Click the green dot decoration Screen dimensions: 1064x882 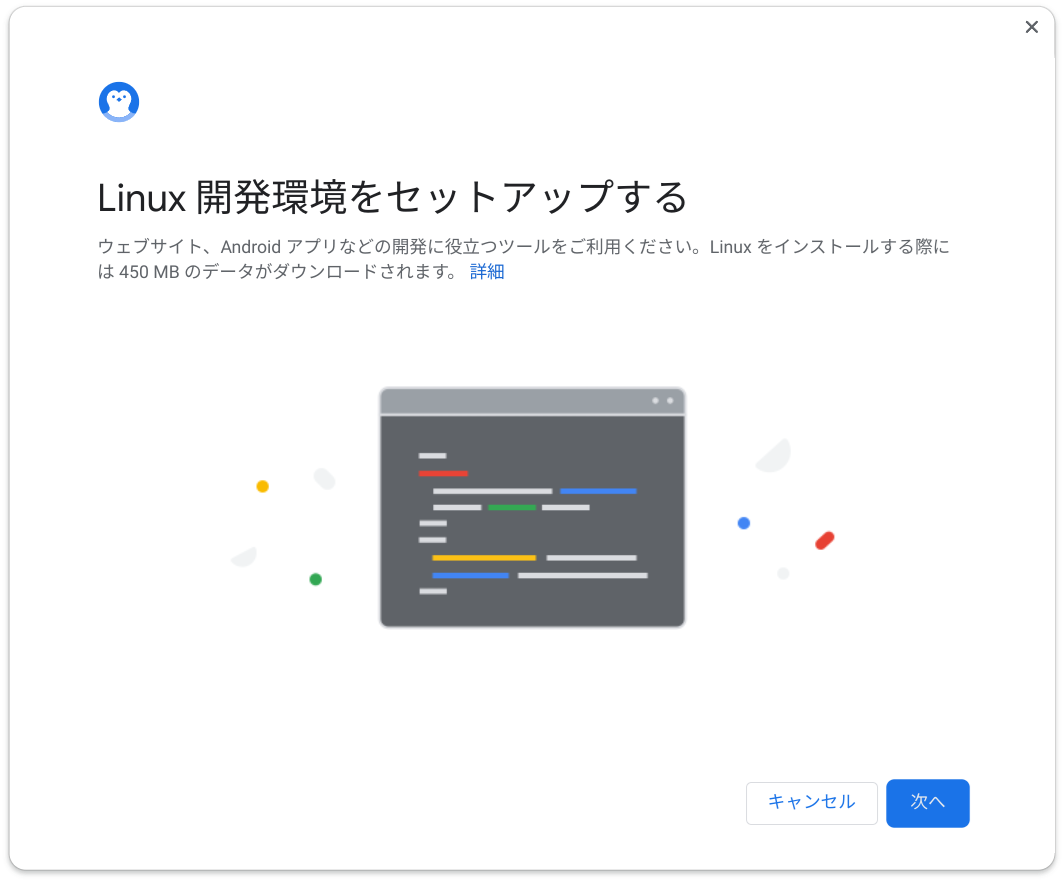click(x=316, y=579)
